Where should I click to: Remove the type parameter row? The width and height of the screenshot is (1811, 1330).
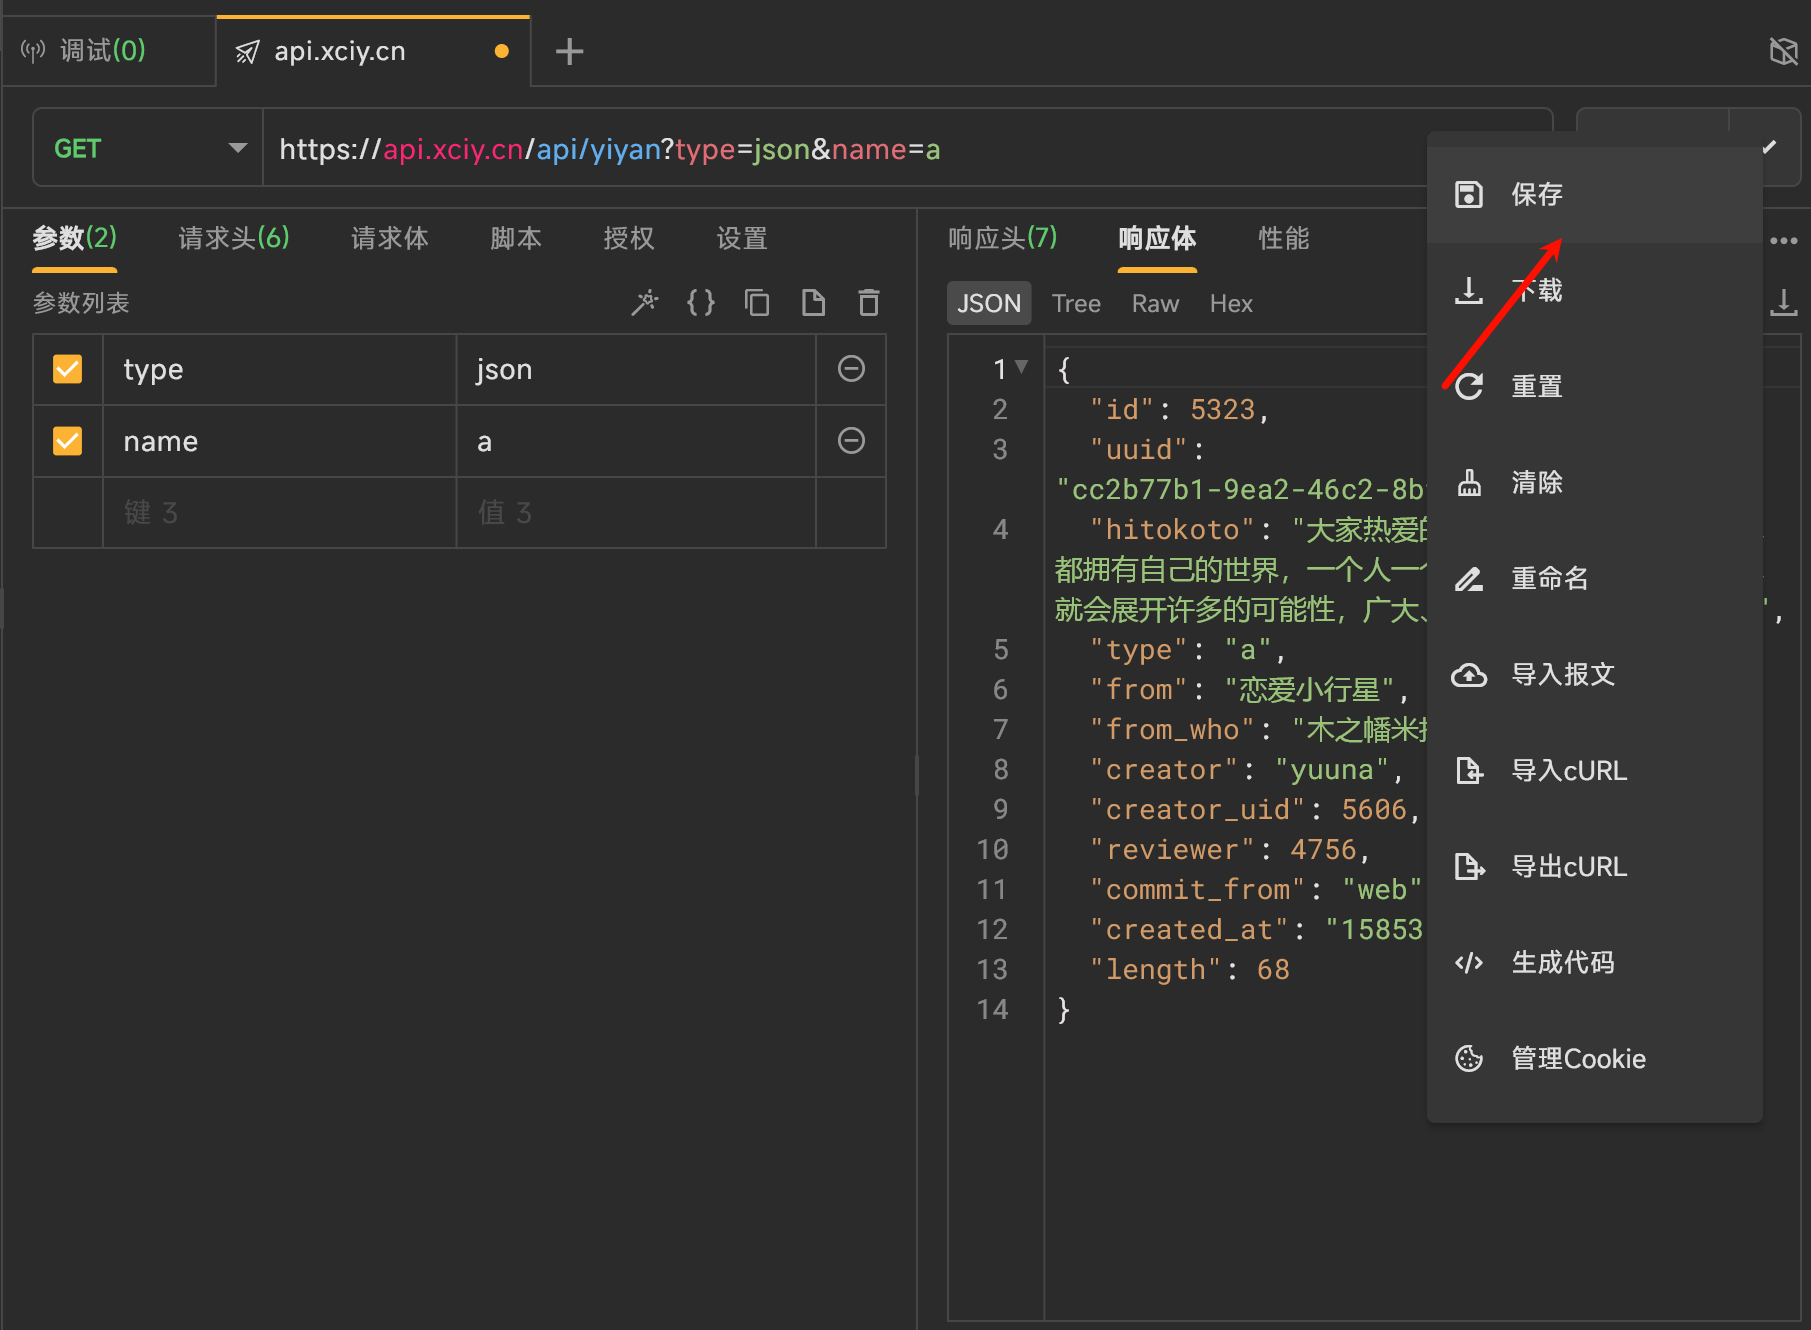(x=851, y=369)
